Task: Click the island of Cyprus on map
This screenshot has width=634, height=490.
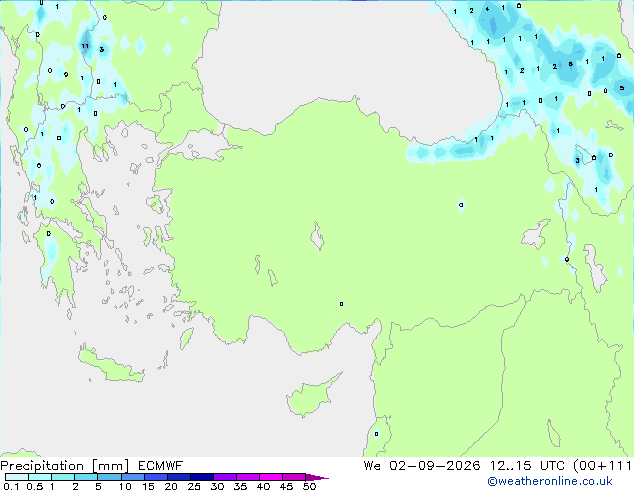Action: [309, 397]
